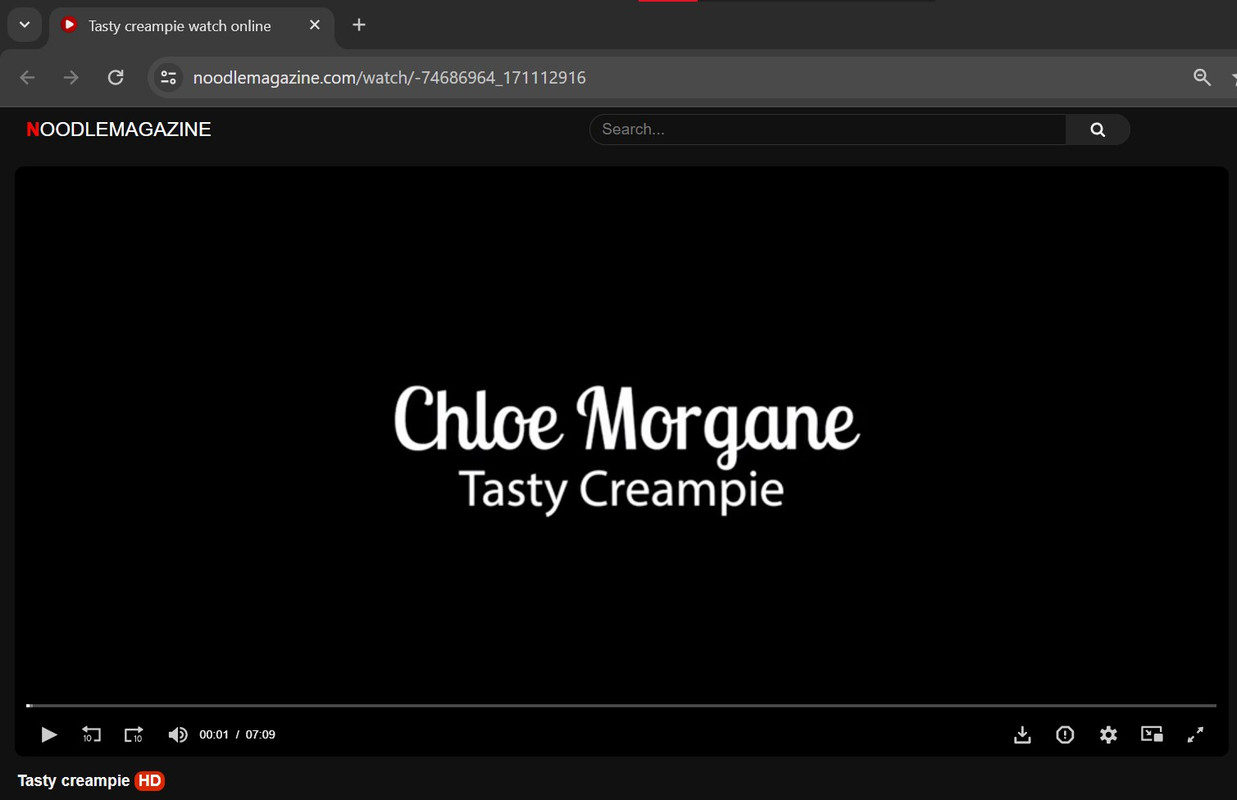This screenshot has width=1237, height=800.
Task: Report the video via the exclamation icon
Action: point(1065,735)
